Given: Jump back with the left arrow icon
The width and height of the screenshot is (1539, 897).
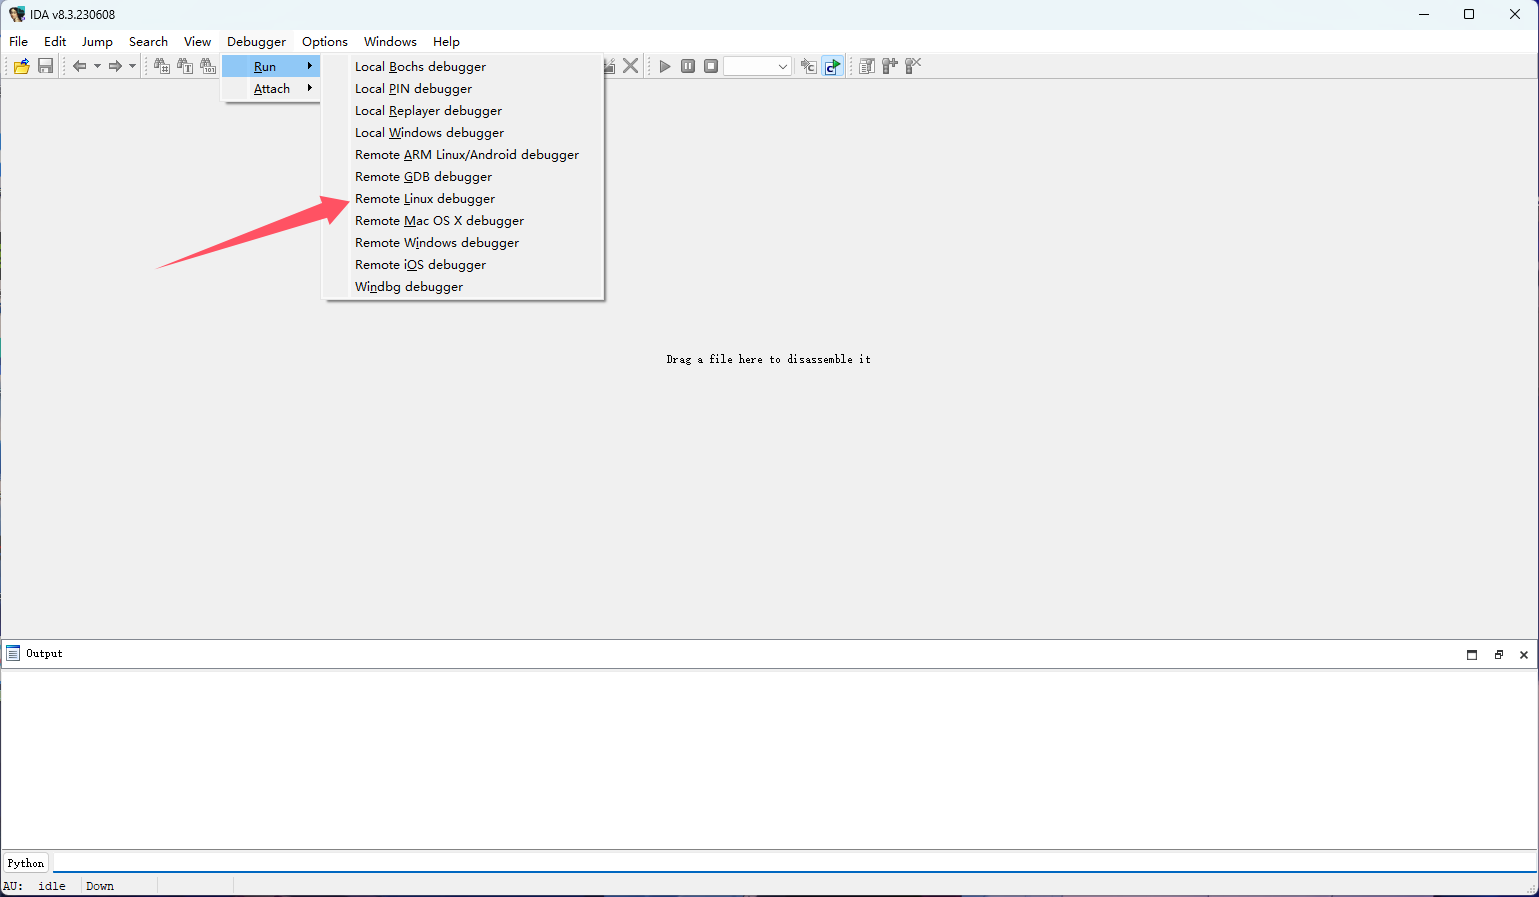Looking at the screenshot, I should coord(79,66).
